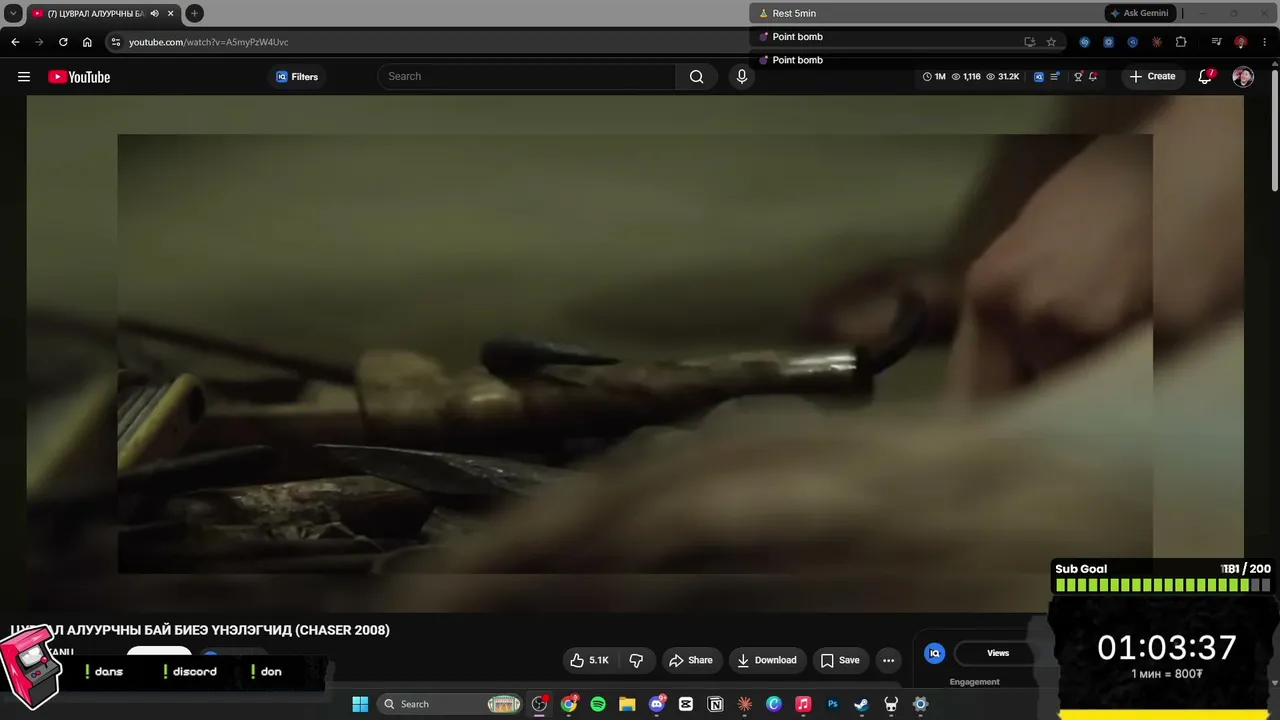This screenshot has height=720, width=1280.
Task: Like the video with thumbs up
Action: coord(588,660)
